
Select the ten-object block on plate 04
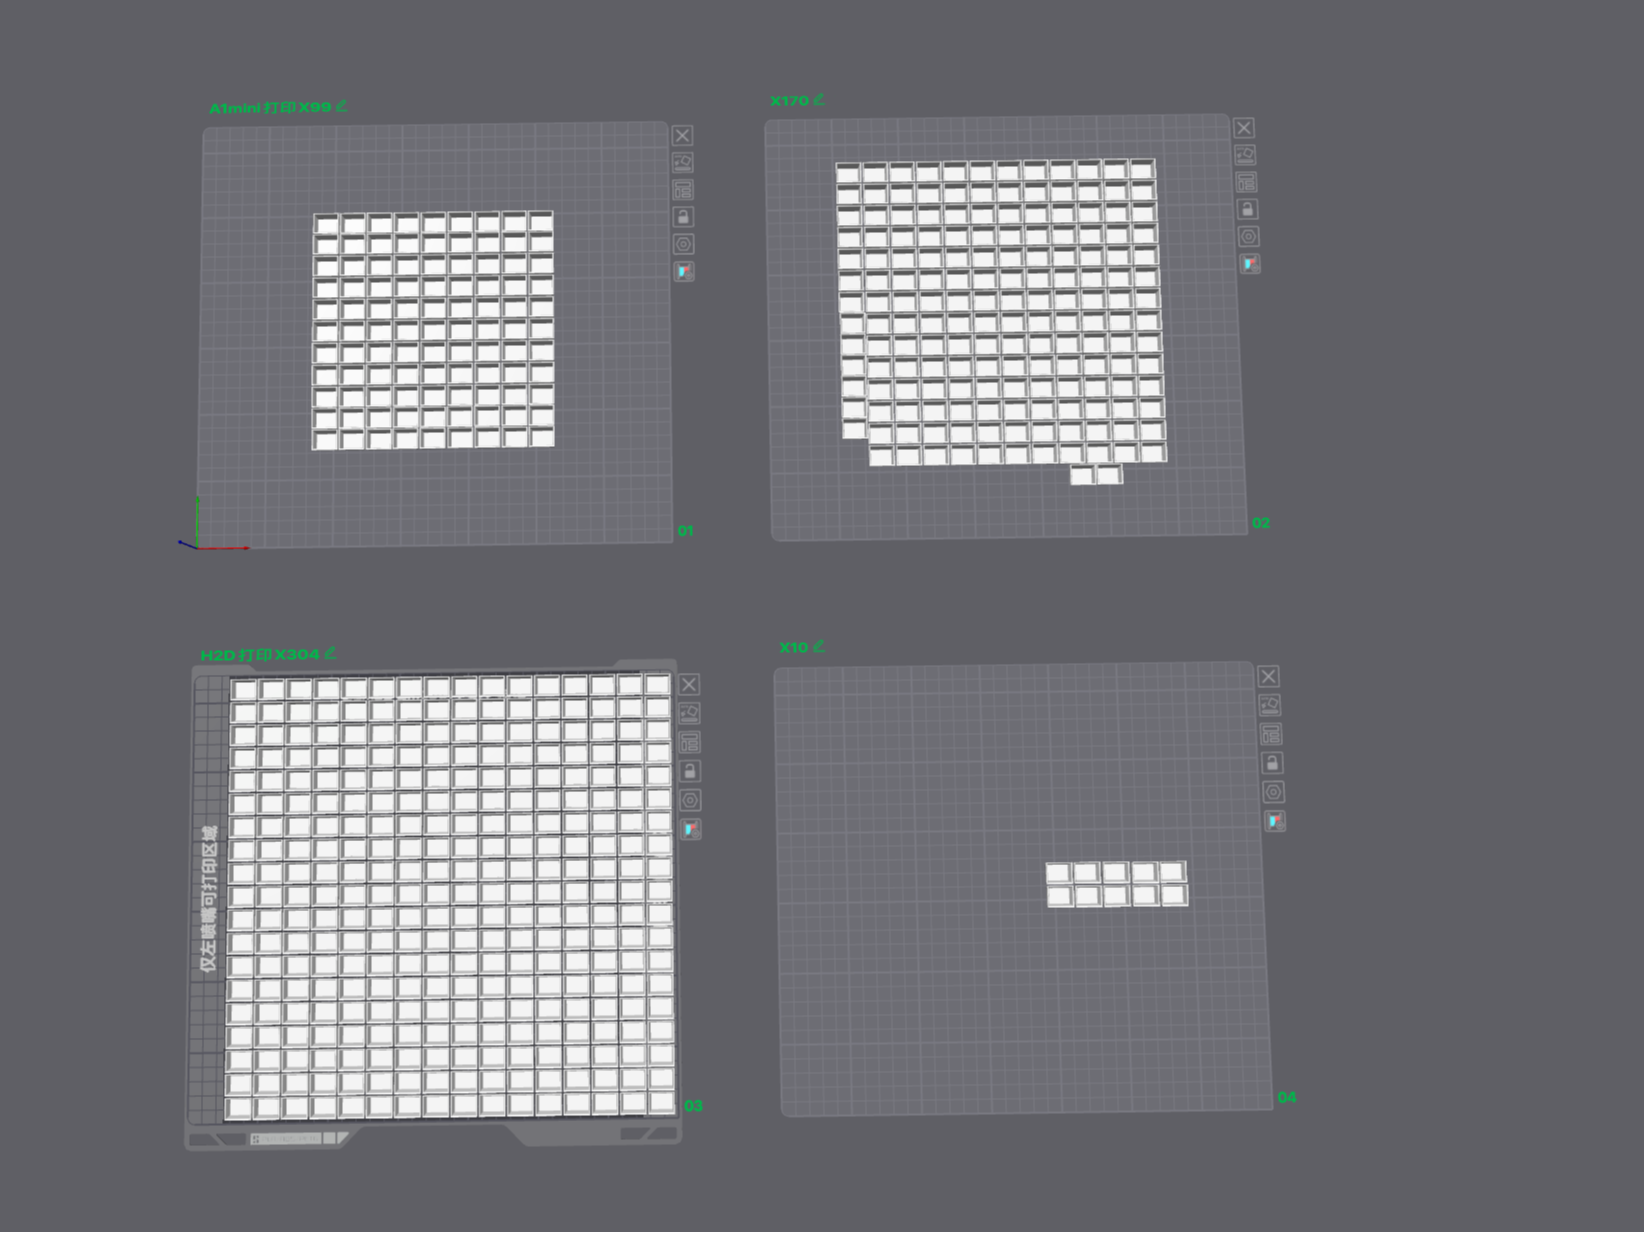click(1116, 884)
